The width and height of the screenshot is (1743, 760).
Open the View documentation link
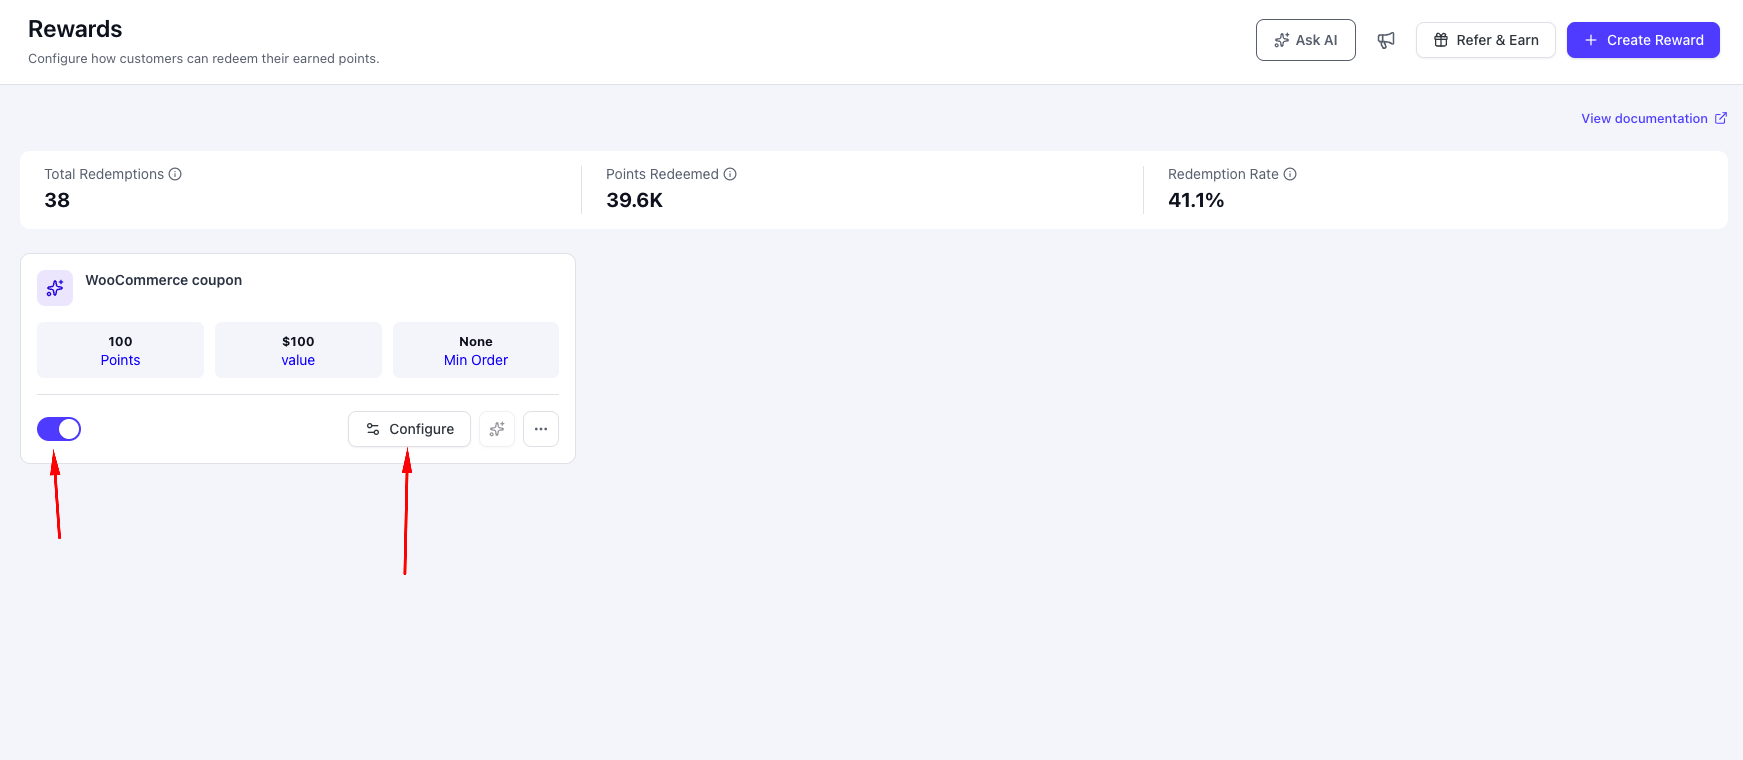pos(1644,118)
